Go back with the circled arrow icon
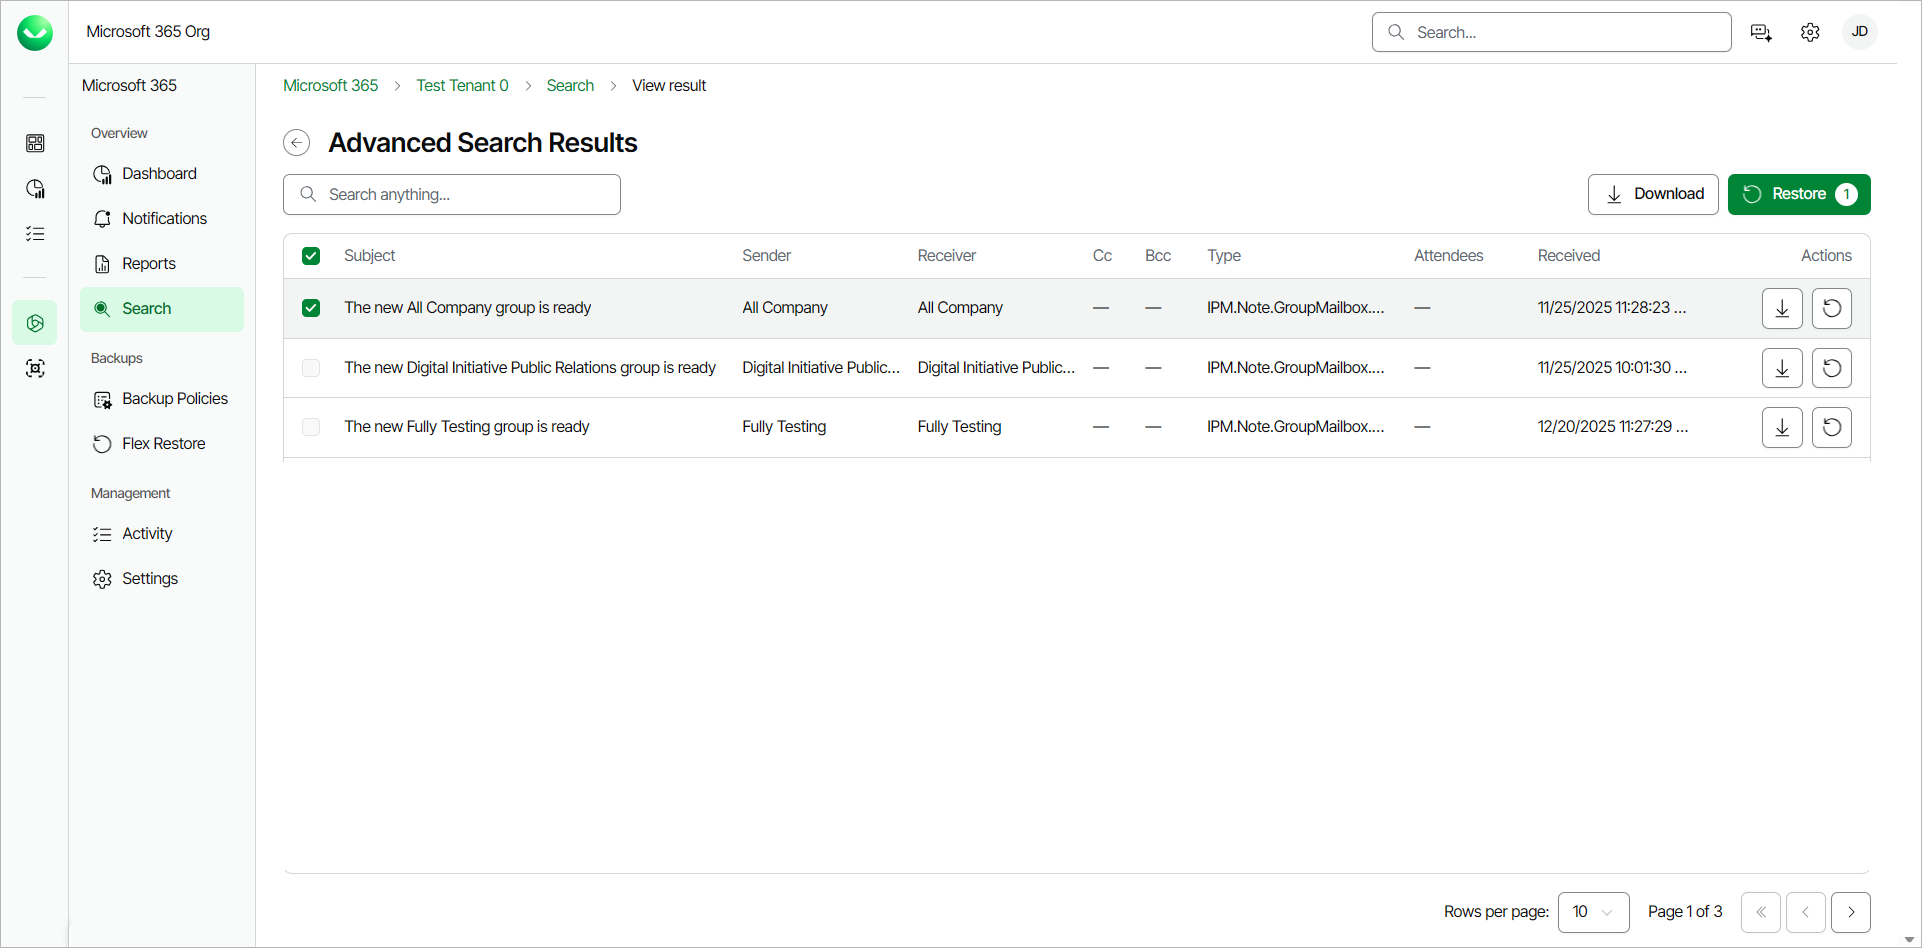 click(x=297, y=143)
